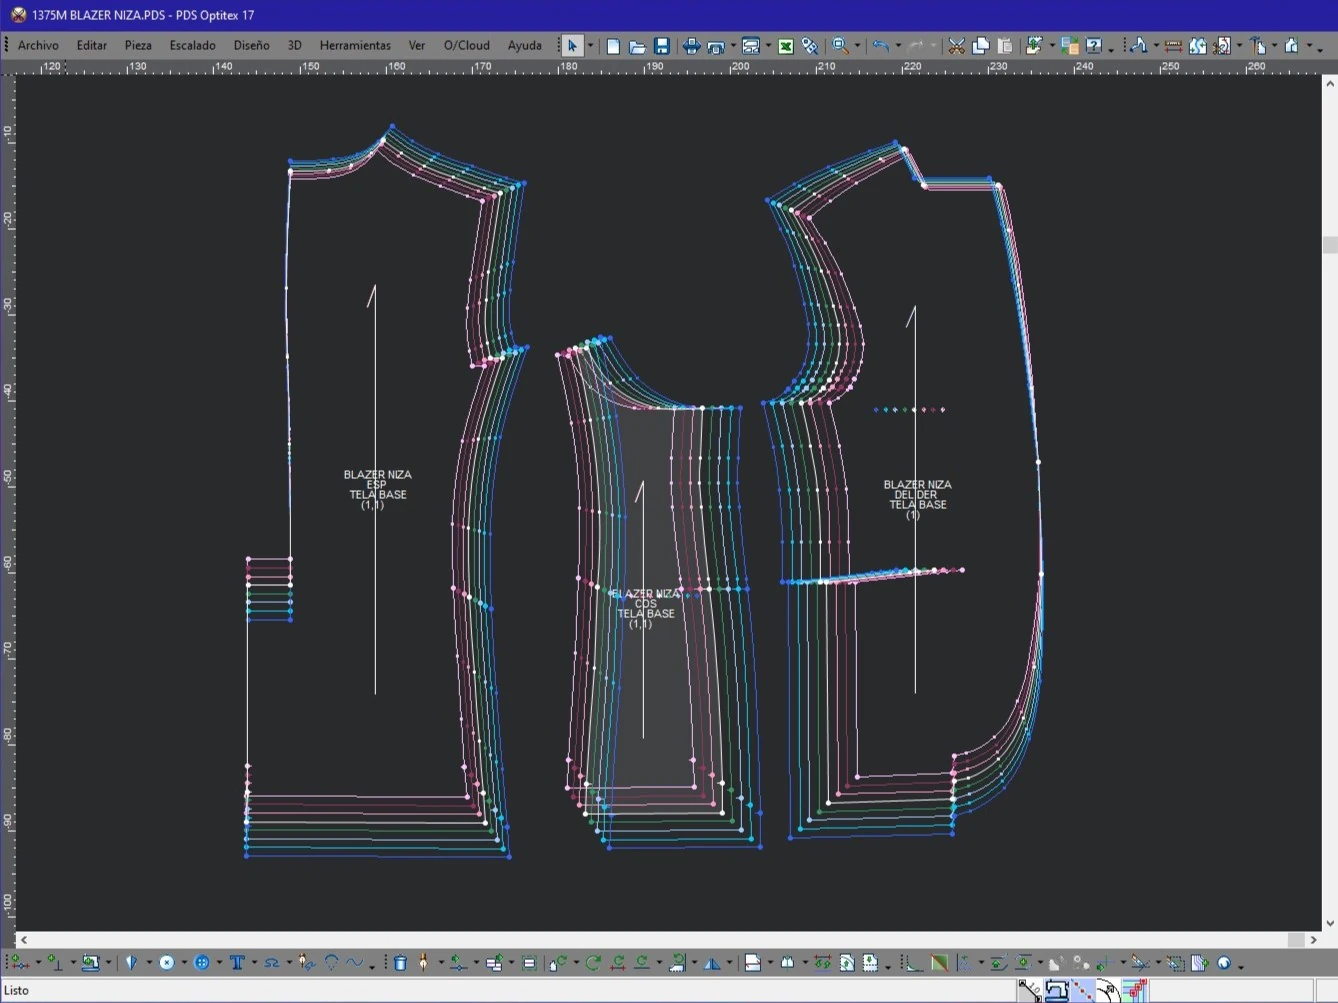This screenshot has width=1338, height=1003.
Task: Click the trash can delete icon
Action: coord(400,963)
